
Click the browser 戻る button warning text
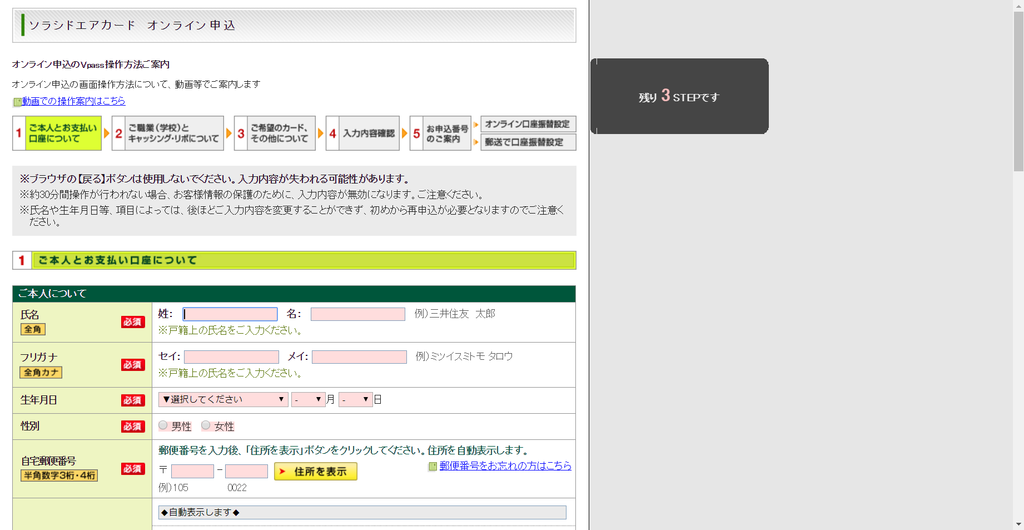click(215, 179)
